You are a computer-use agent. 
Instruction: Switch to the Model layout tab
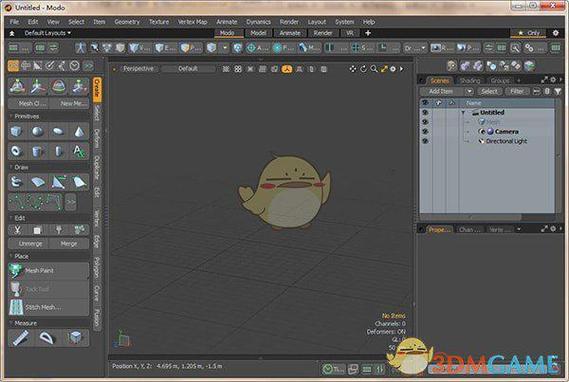coord(258,33)
